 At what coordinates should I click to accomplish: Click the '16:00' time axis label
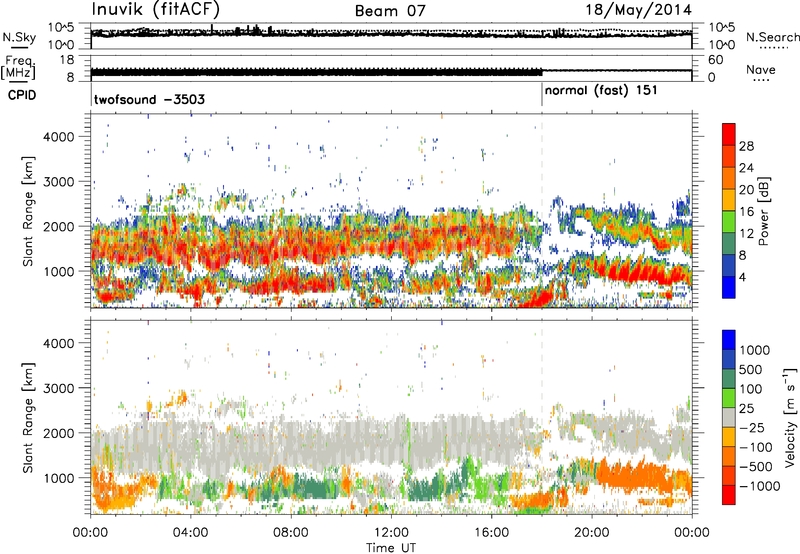point(491,533)
